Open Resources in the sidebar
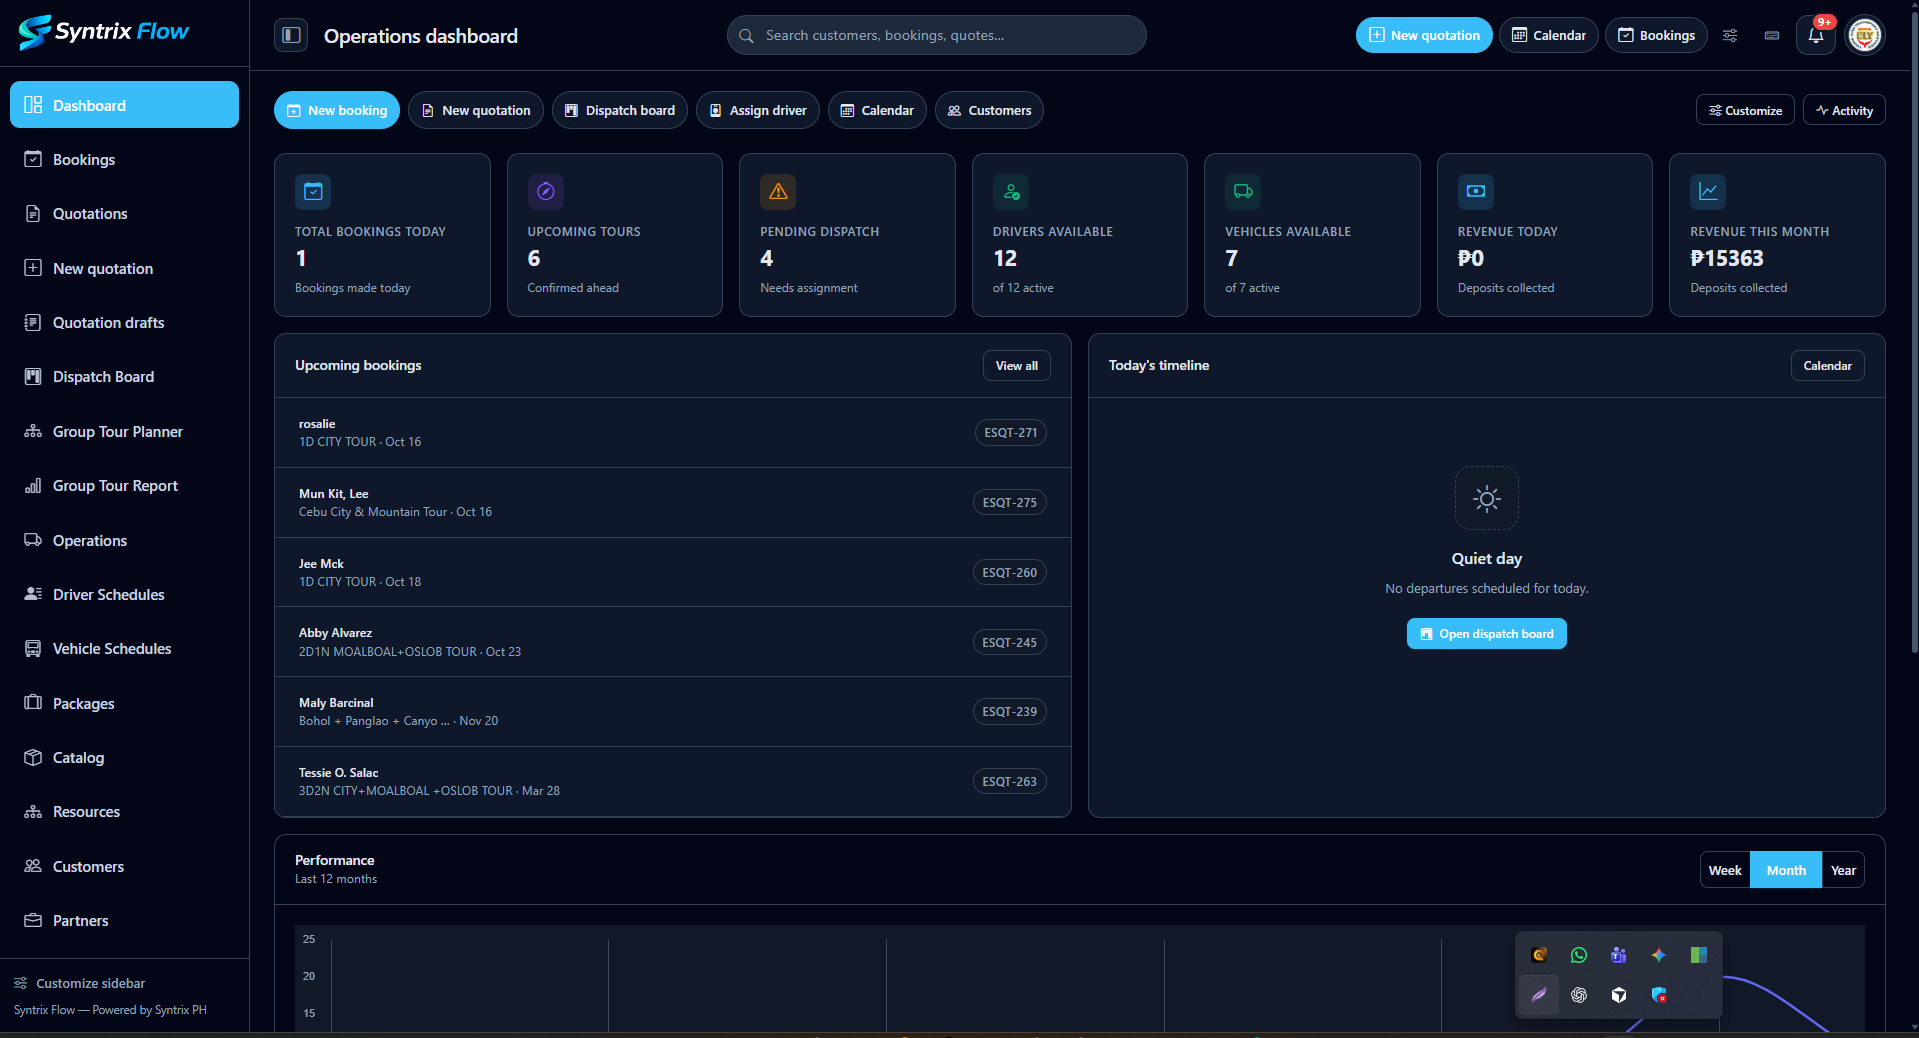 coord(124,811)
